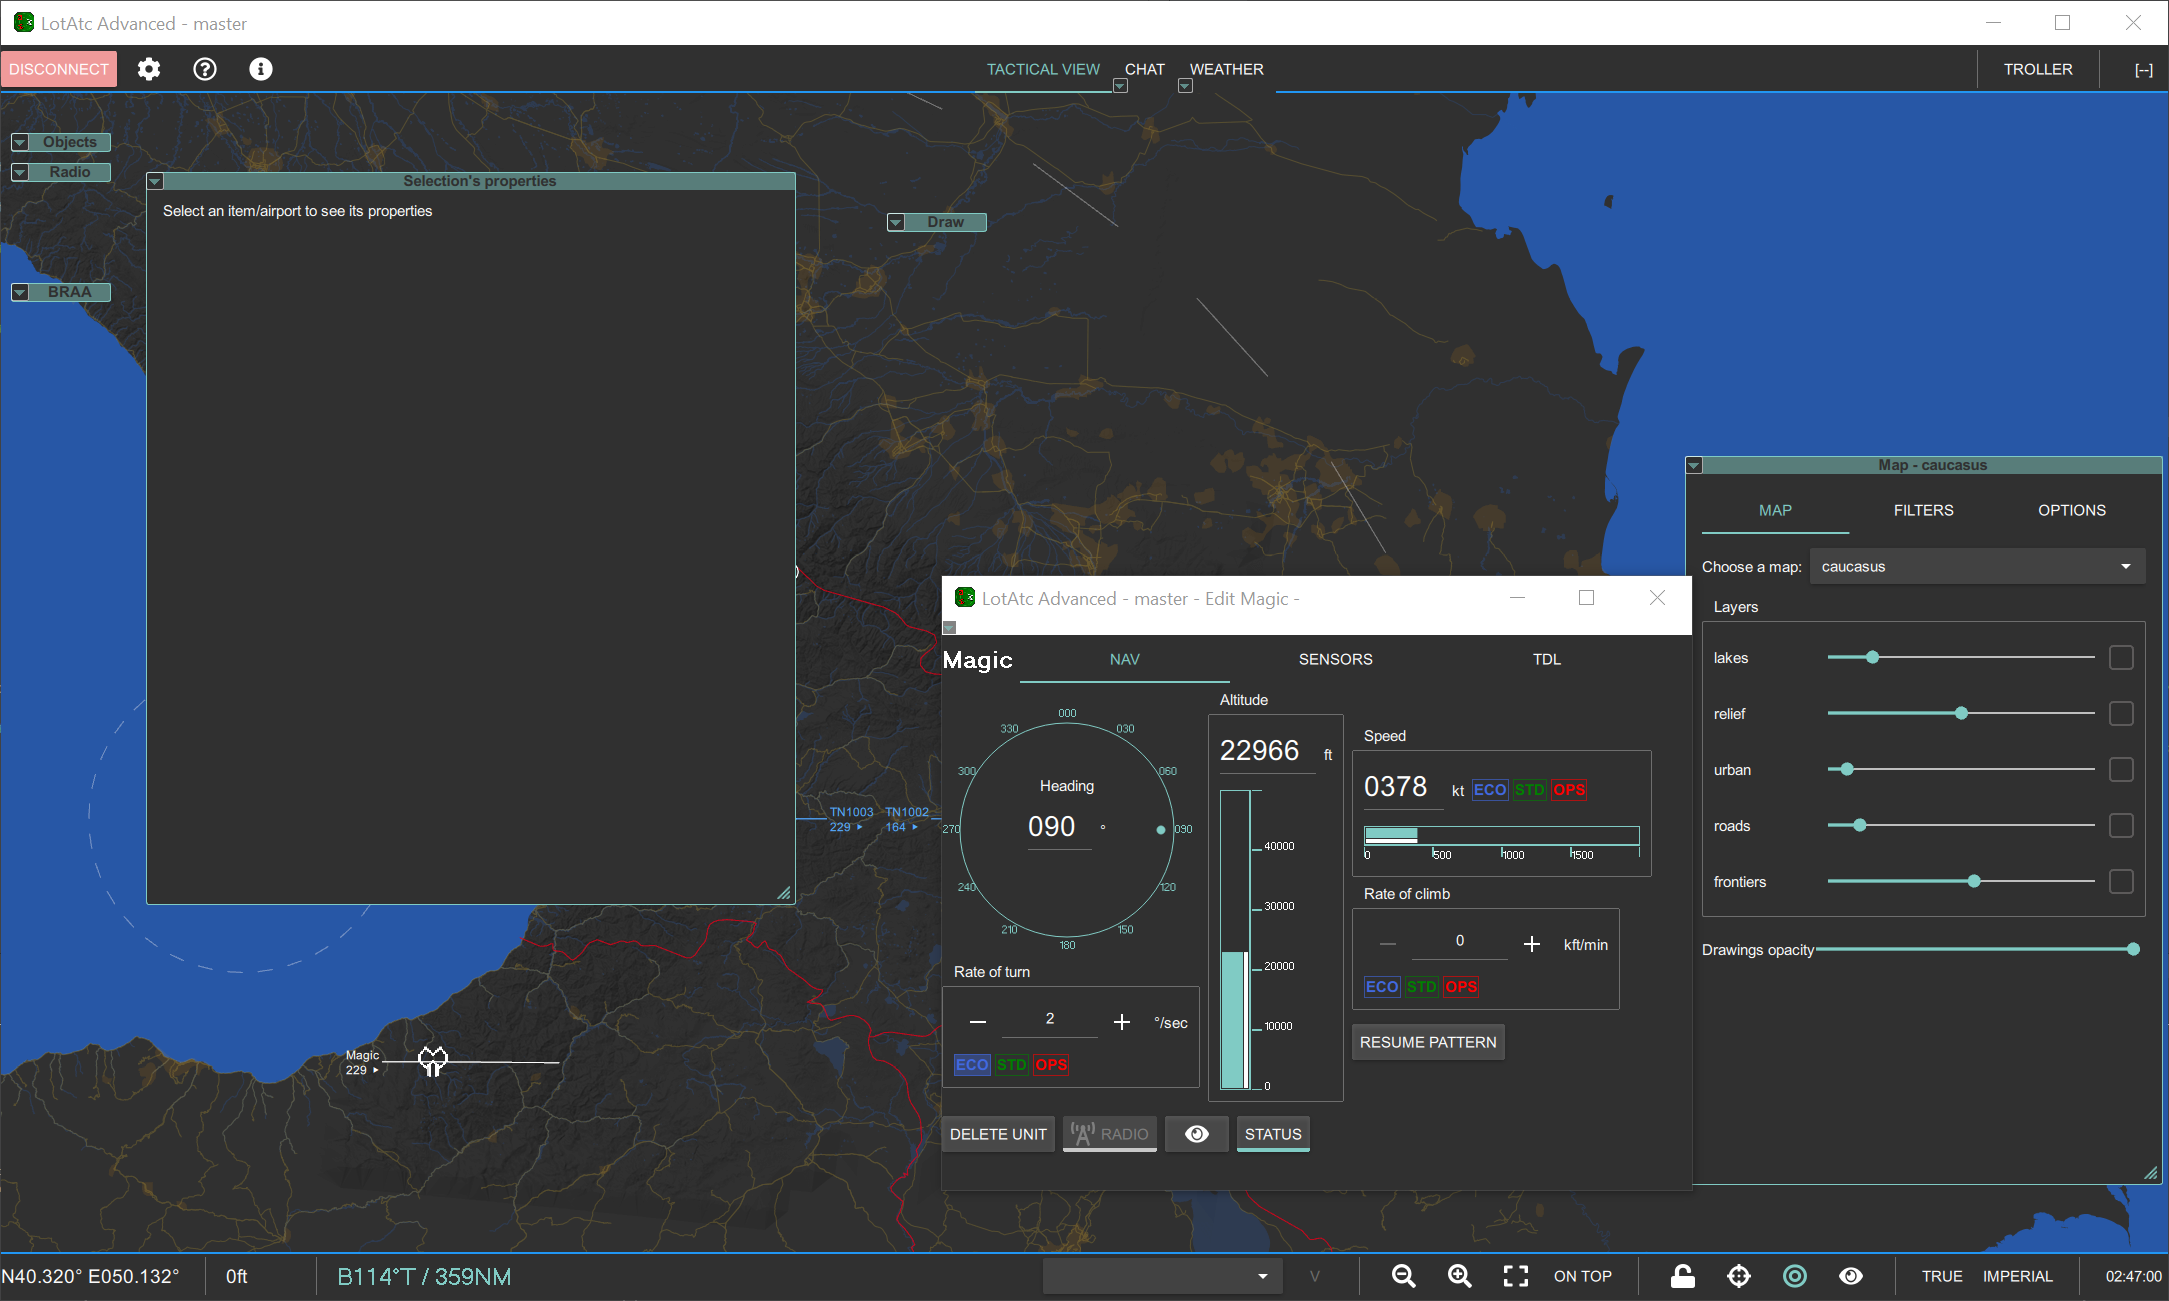Open the help question mark icon
The width and height of the screenshot is (2169, 1301).
pyautogui.click(x=205, y=69)
